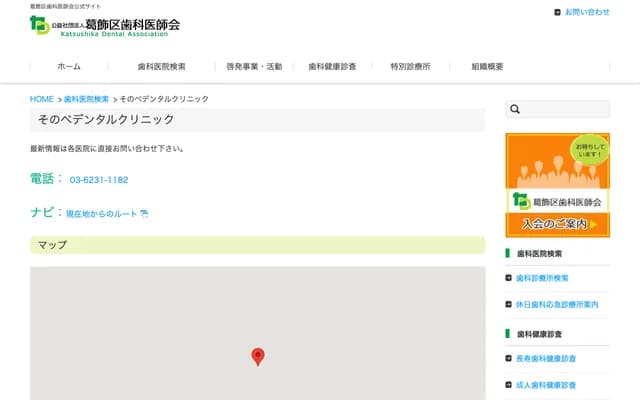Open 長寿歯科健康診査 sidebar link
The width and height of the screenshot is (640, 400).
pyautogui.click(x=546, y=359)
